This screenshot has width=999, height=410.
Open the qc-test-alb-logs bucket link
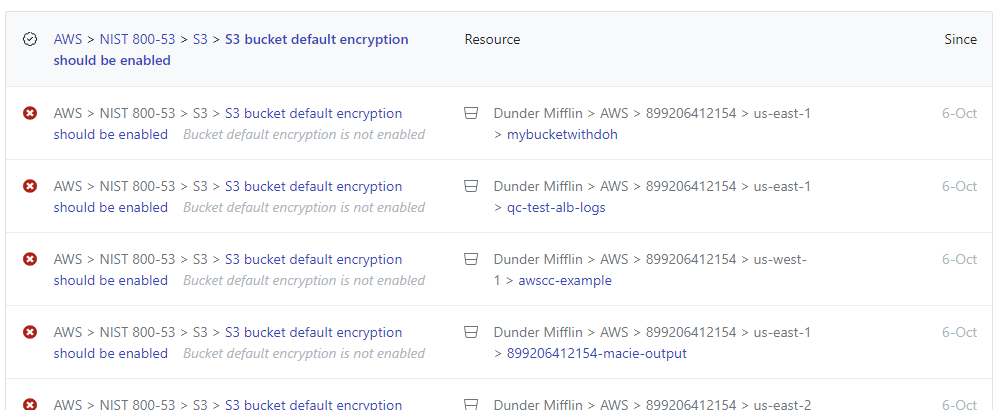556,208
